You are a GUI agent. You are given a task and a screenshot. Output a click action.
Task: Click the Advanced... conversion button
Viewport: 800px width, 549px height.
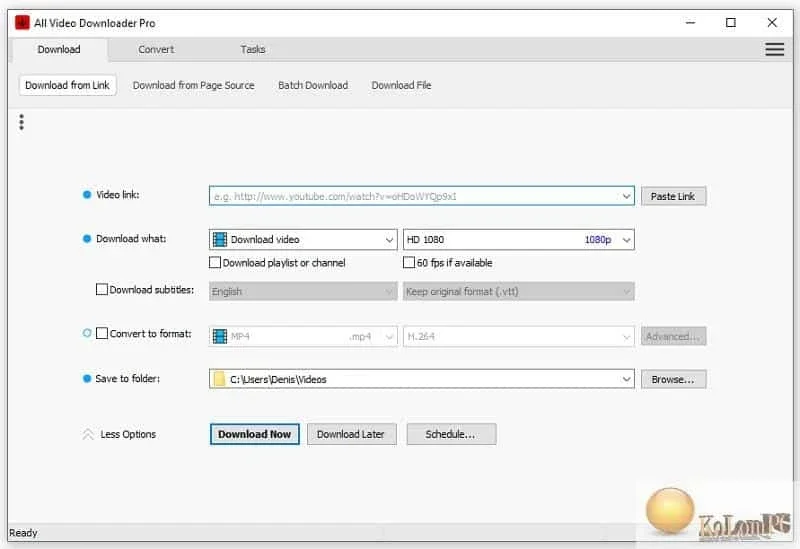coord(673,336)
